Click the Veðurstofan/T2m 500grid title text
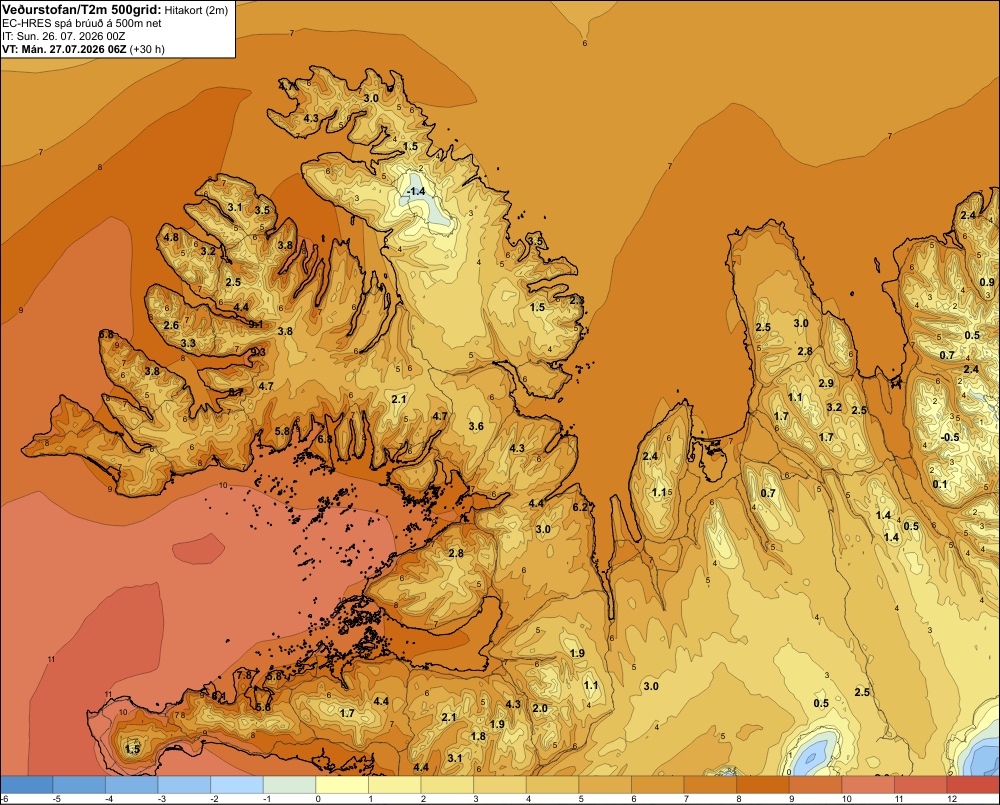The height and width of the screenshot is (805, 1000). pos(81,9)
